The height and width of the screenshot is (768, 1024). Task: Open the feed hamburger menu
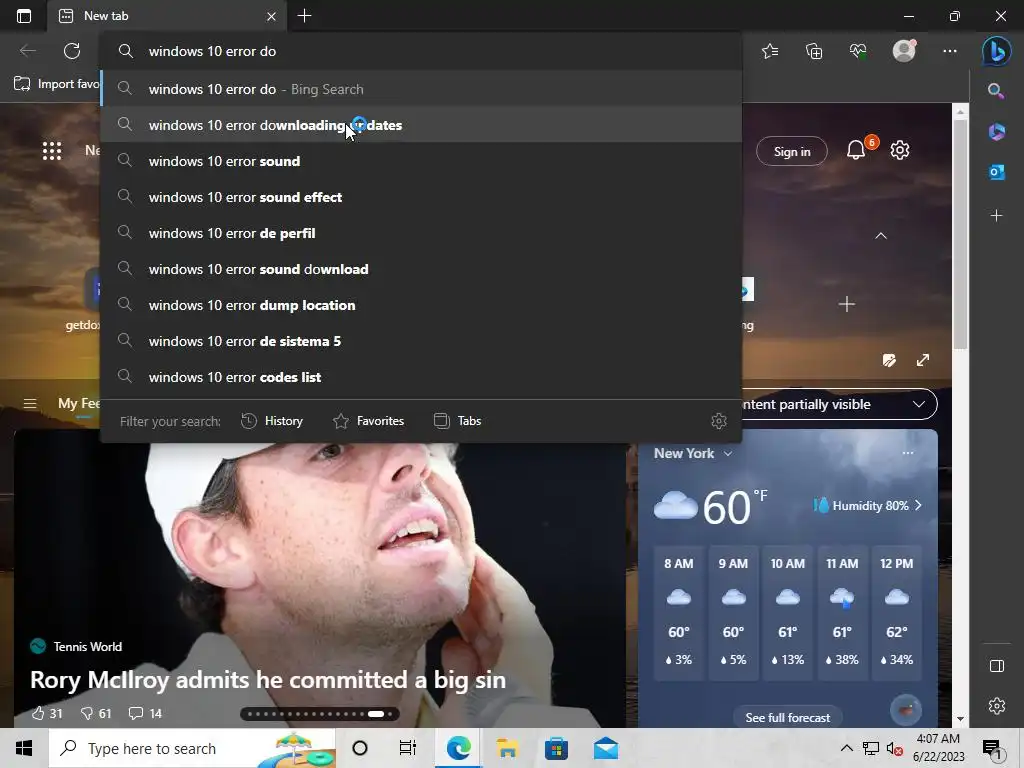(x=29, y=404)
